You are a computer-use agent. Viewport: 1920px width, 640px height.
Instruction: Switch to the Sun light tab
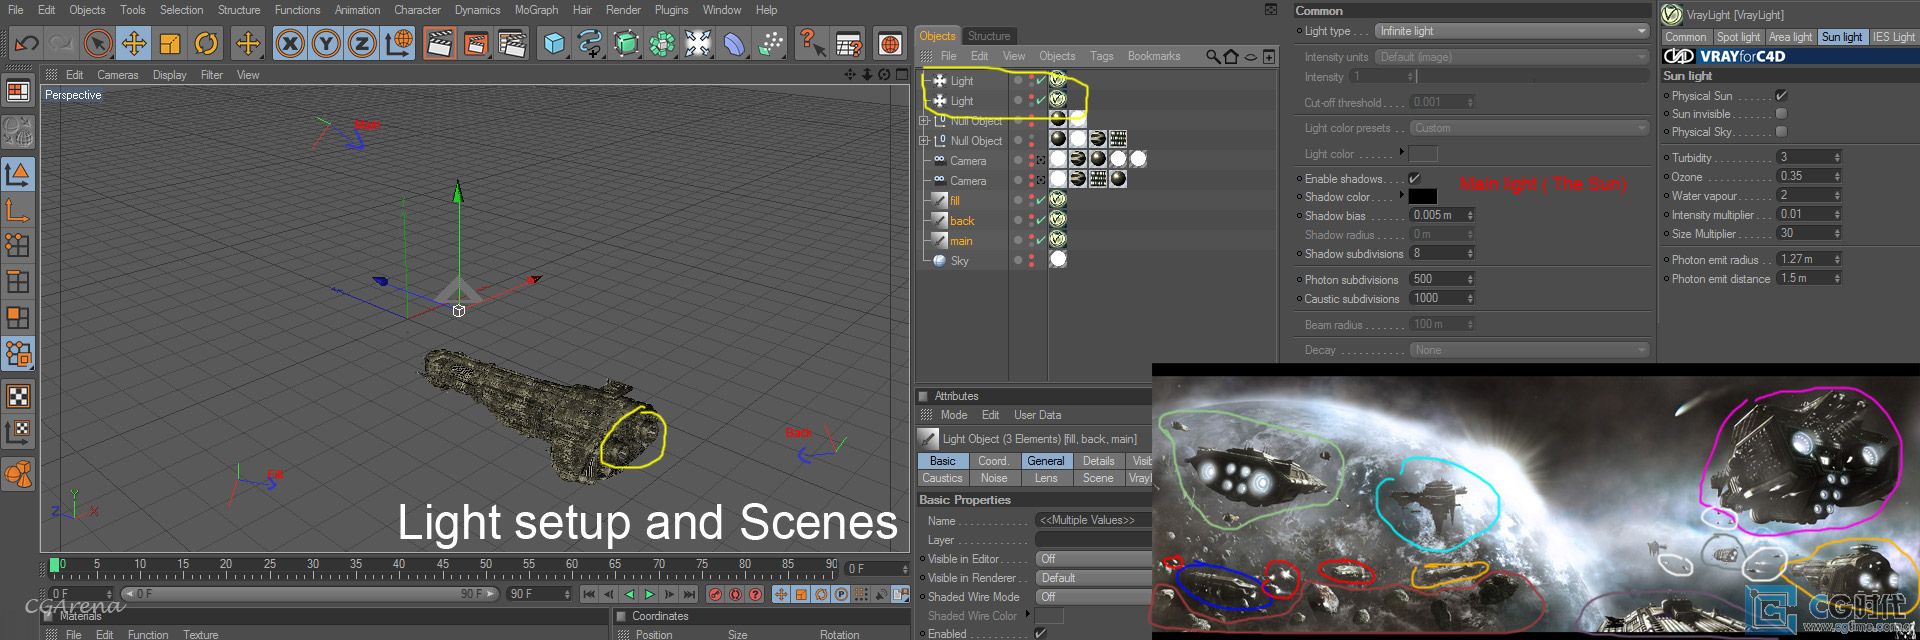click(1841, 37)
